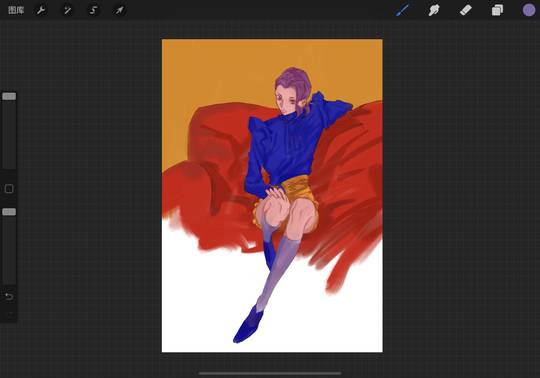Image resolution: width=540 pixels, height=378 pixels.
Task: Open the purple active color picker
Action: tap(529, 10)
